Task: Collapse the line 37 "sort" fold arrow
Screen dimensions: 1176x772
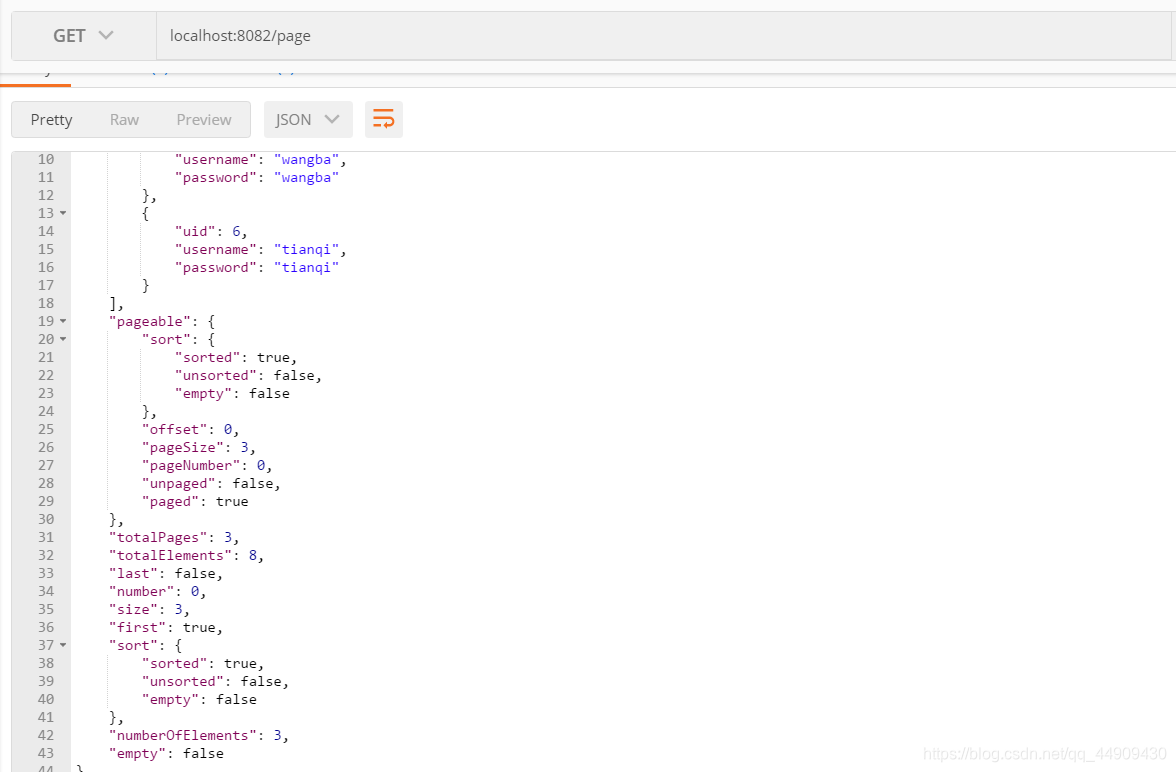Action: pos(63,645)
